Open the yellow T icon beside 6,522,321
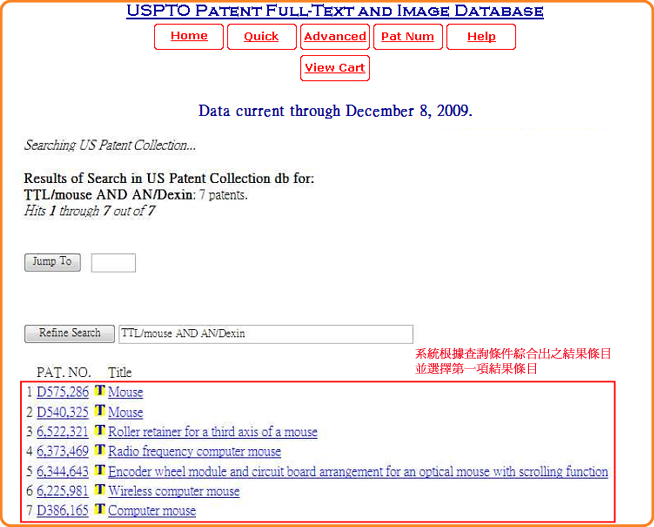Image resolution: width=654 pixels, height=527 pixels. click(99, 430)
